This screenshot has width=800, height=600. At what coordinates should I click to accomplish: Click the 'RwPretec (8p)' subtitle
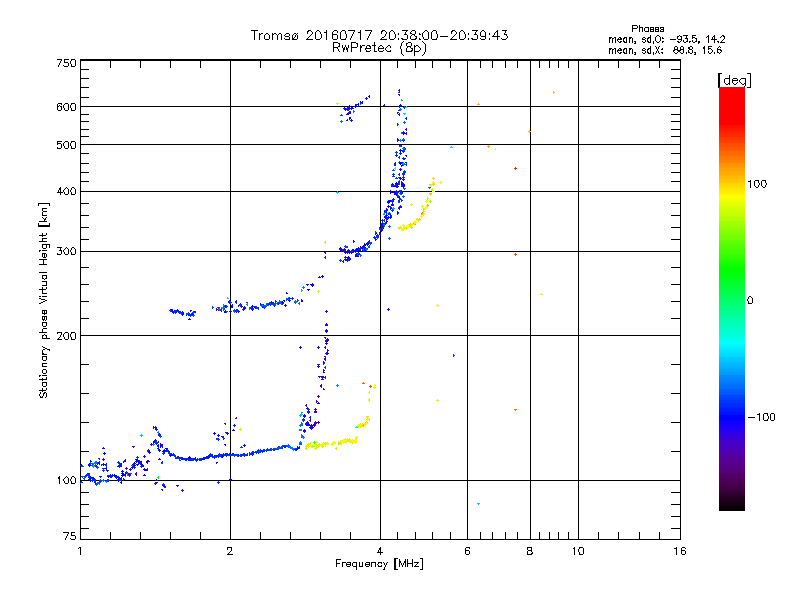pyautogui.click(x=379, y=48)
